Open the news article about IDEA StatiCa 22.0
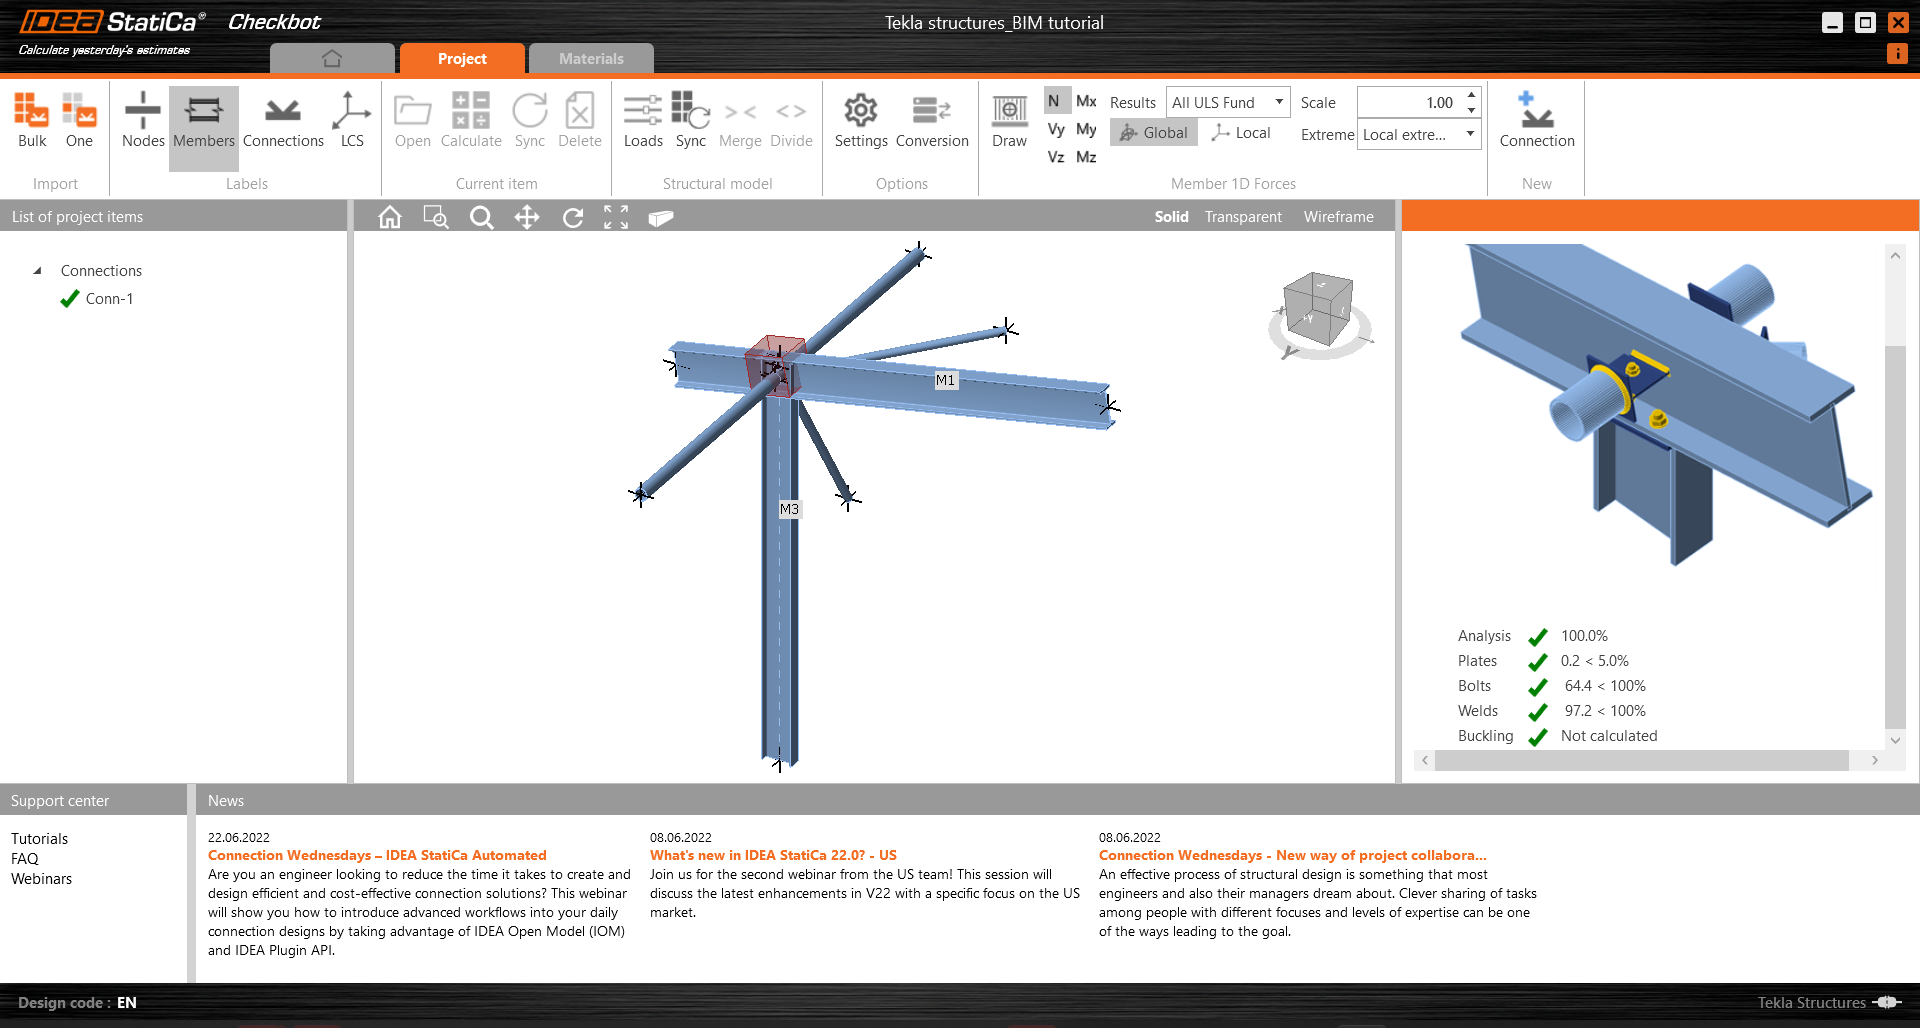1920x1028 pixels. pyautogui.click(x=773, y=855)
